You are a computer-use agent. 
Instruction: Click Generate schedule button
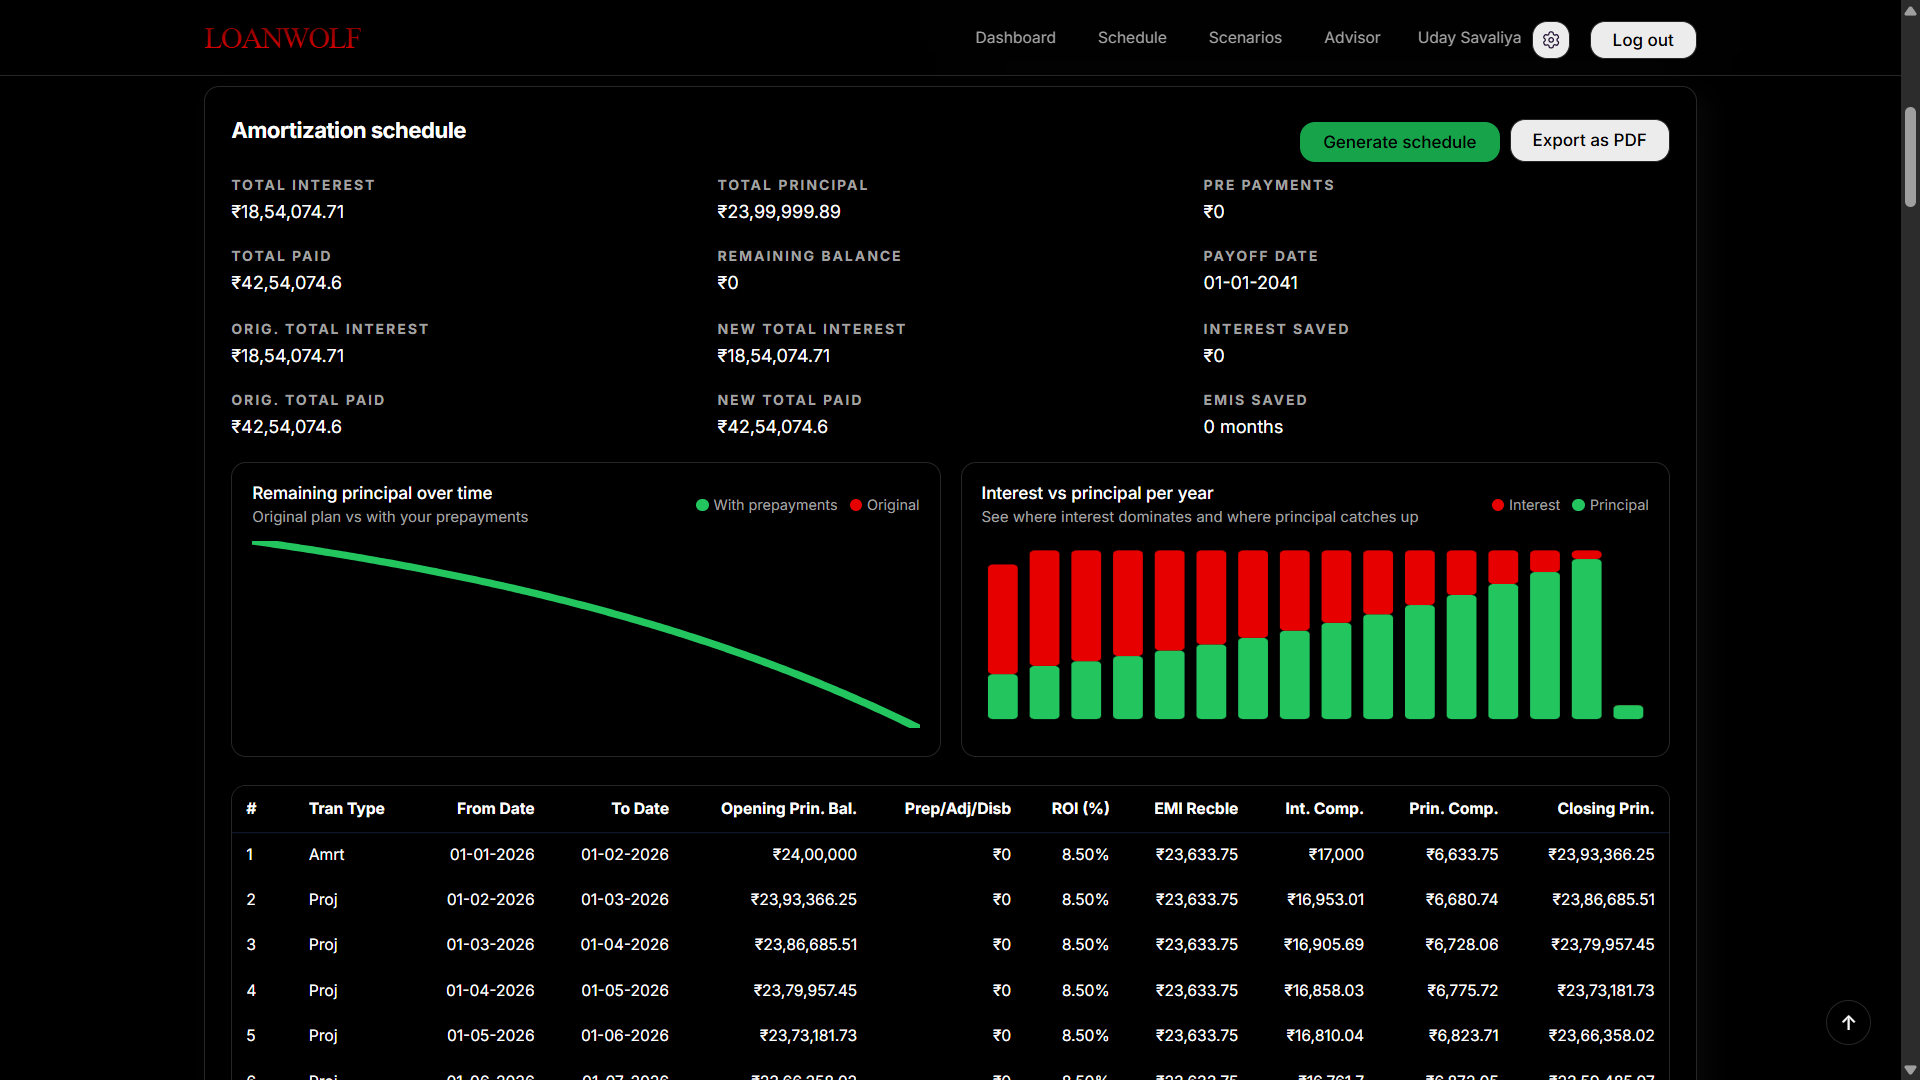pos(1399,142)
